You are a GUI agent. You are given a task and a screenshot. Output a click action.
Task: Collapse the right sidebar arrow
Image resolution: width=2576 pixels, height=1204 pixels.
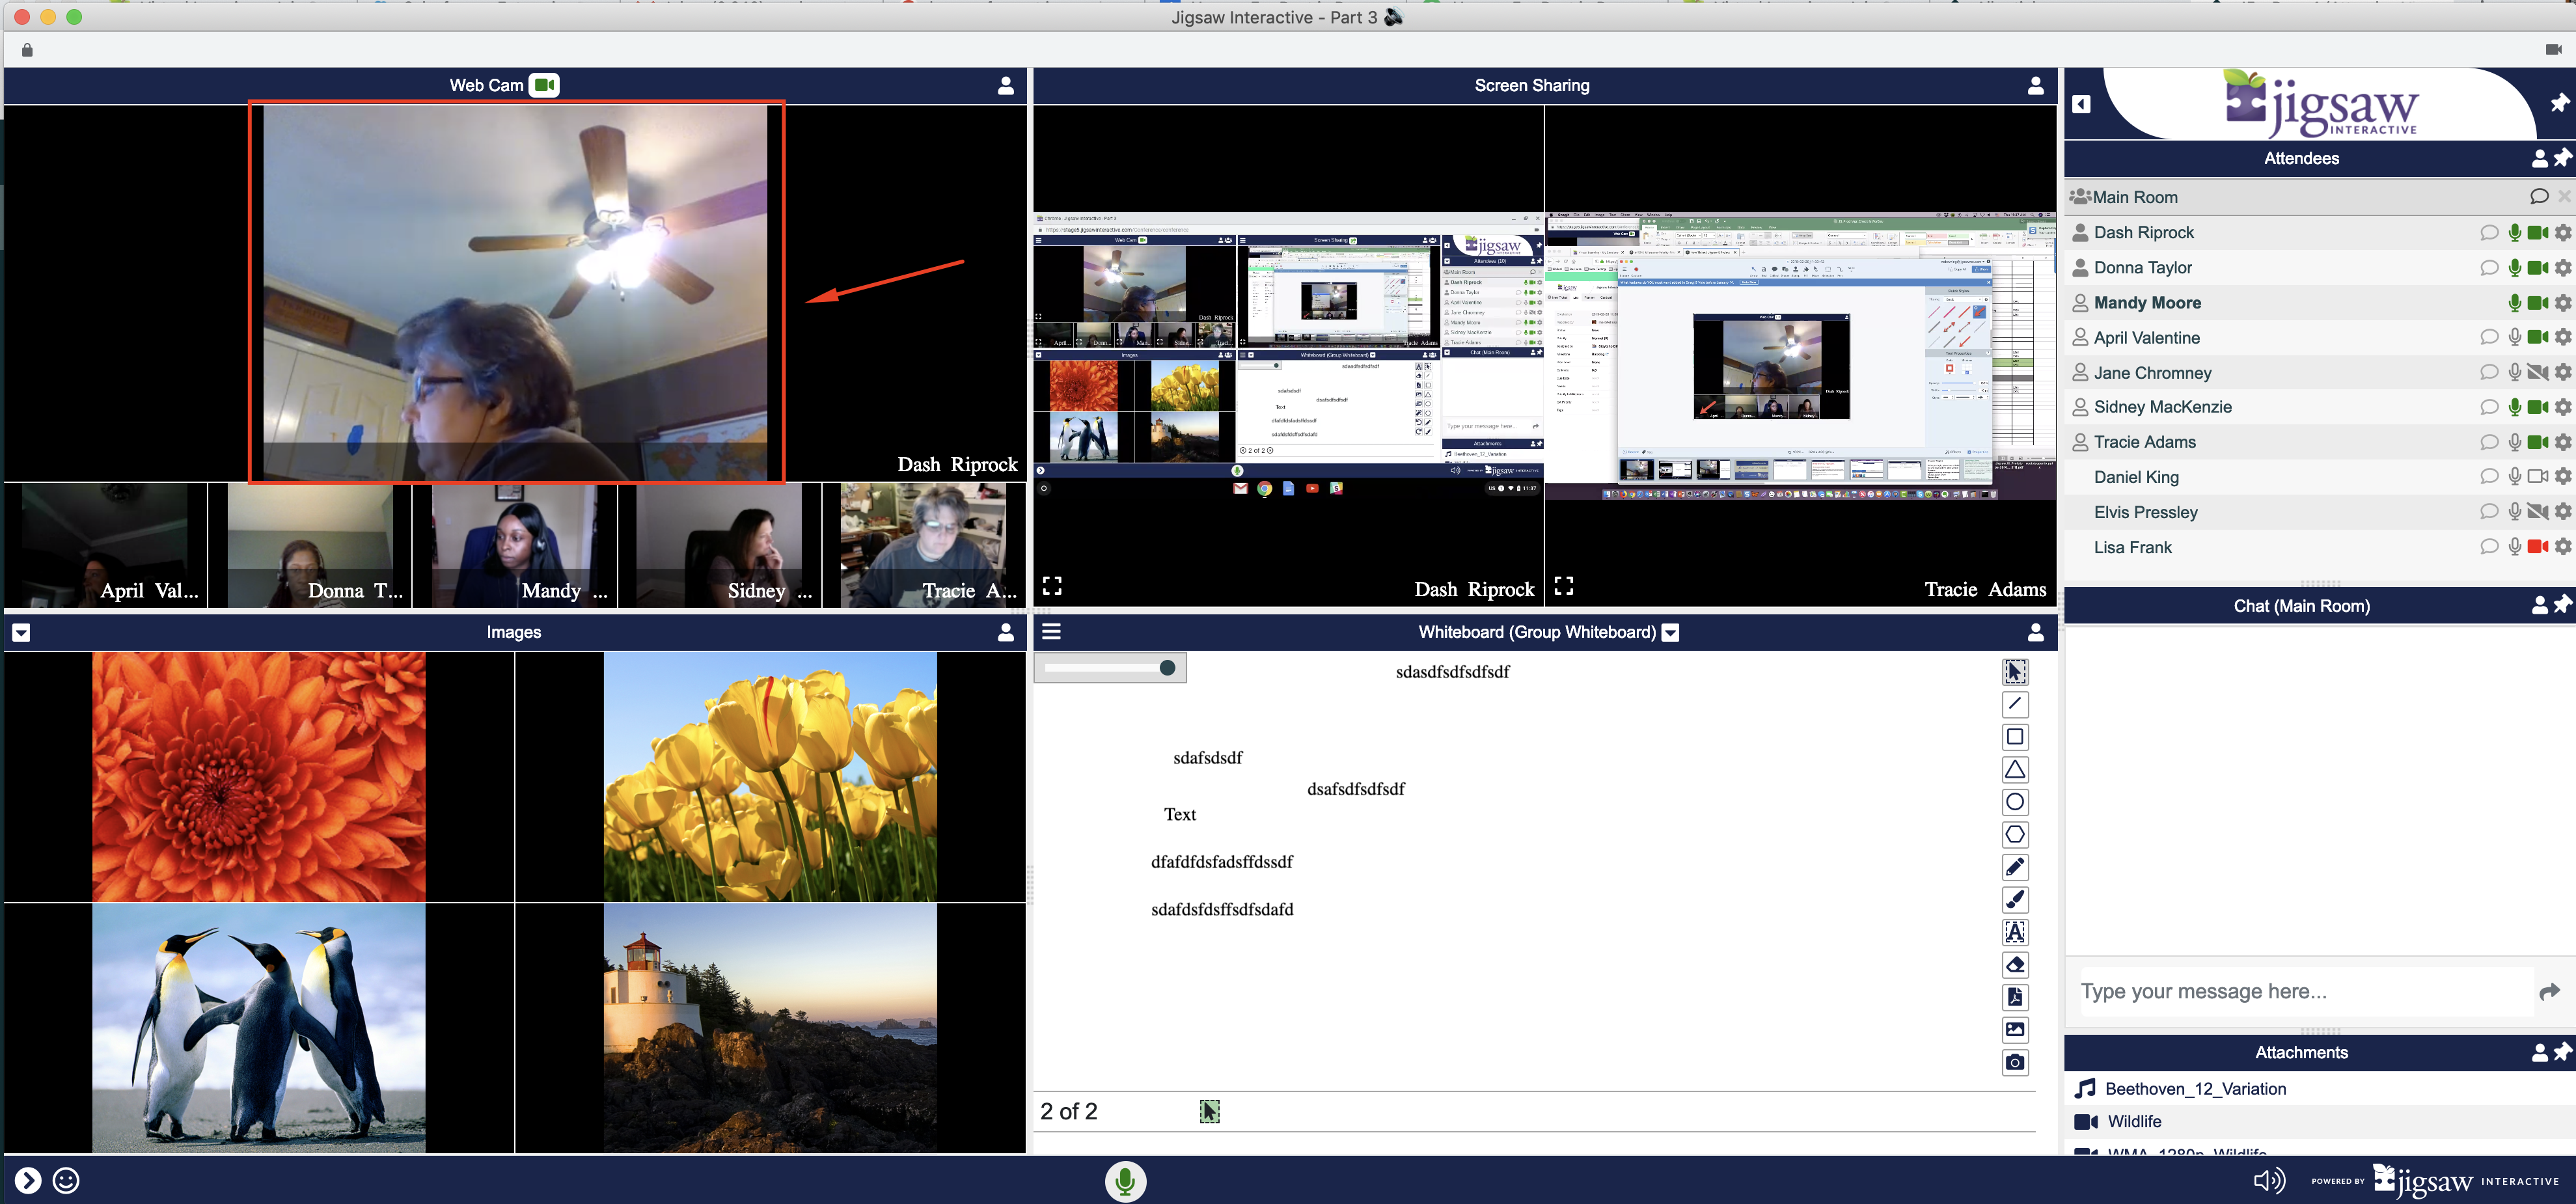click(2081, 104)
